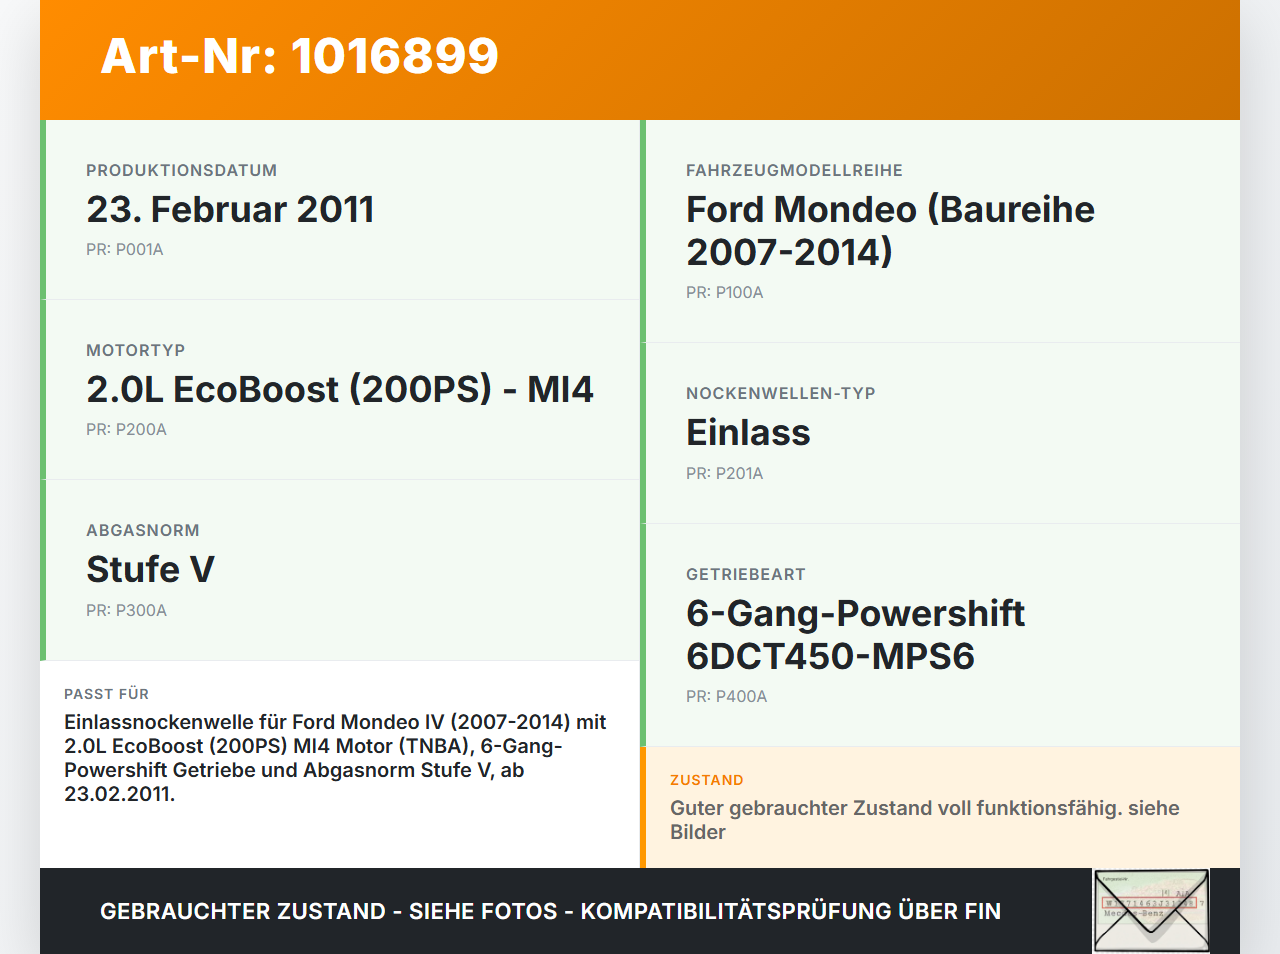Click the PASST FÜR label
1280x954 pixels.
(x=107, y=694)
